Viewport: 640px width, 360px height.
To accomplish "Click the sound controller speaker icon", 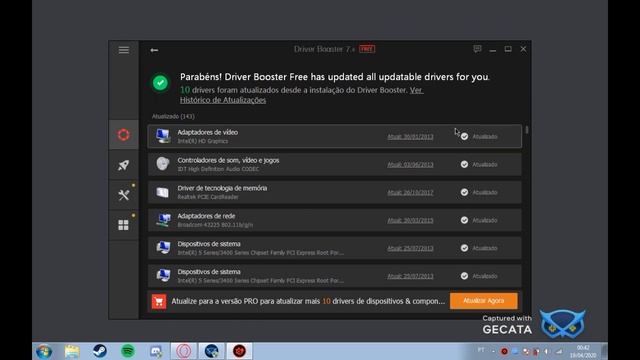I will pos(163,164).
